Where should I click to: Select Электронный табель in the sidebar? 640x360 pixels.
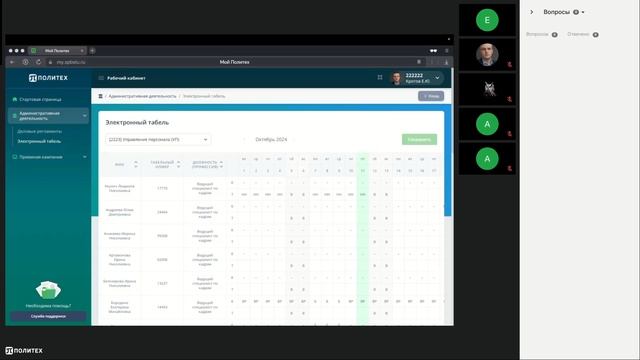pos(39,141)
